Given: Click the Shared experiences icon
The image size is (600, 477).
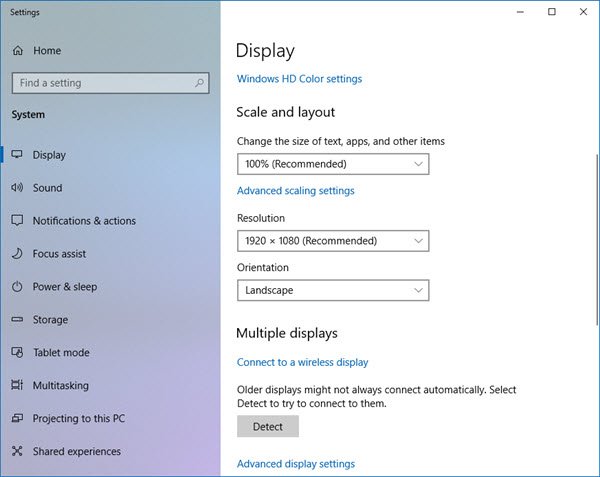Looking at the screenshot, I should coord(17,451).
